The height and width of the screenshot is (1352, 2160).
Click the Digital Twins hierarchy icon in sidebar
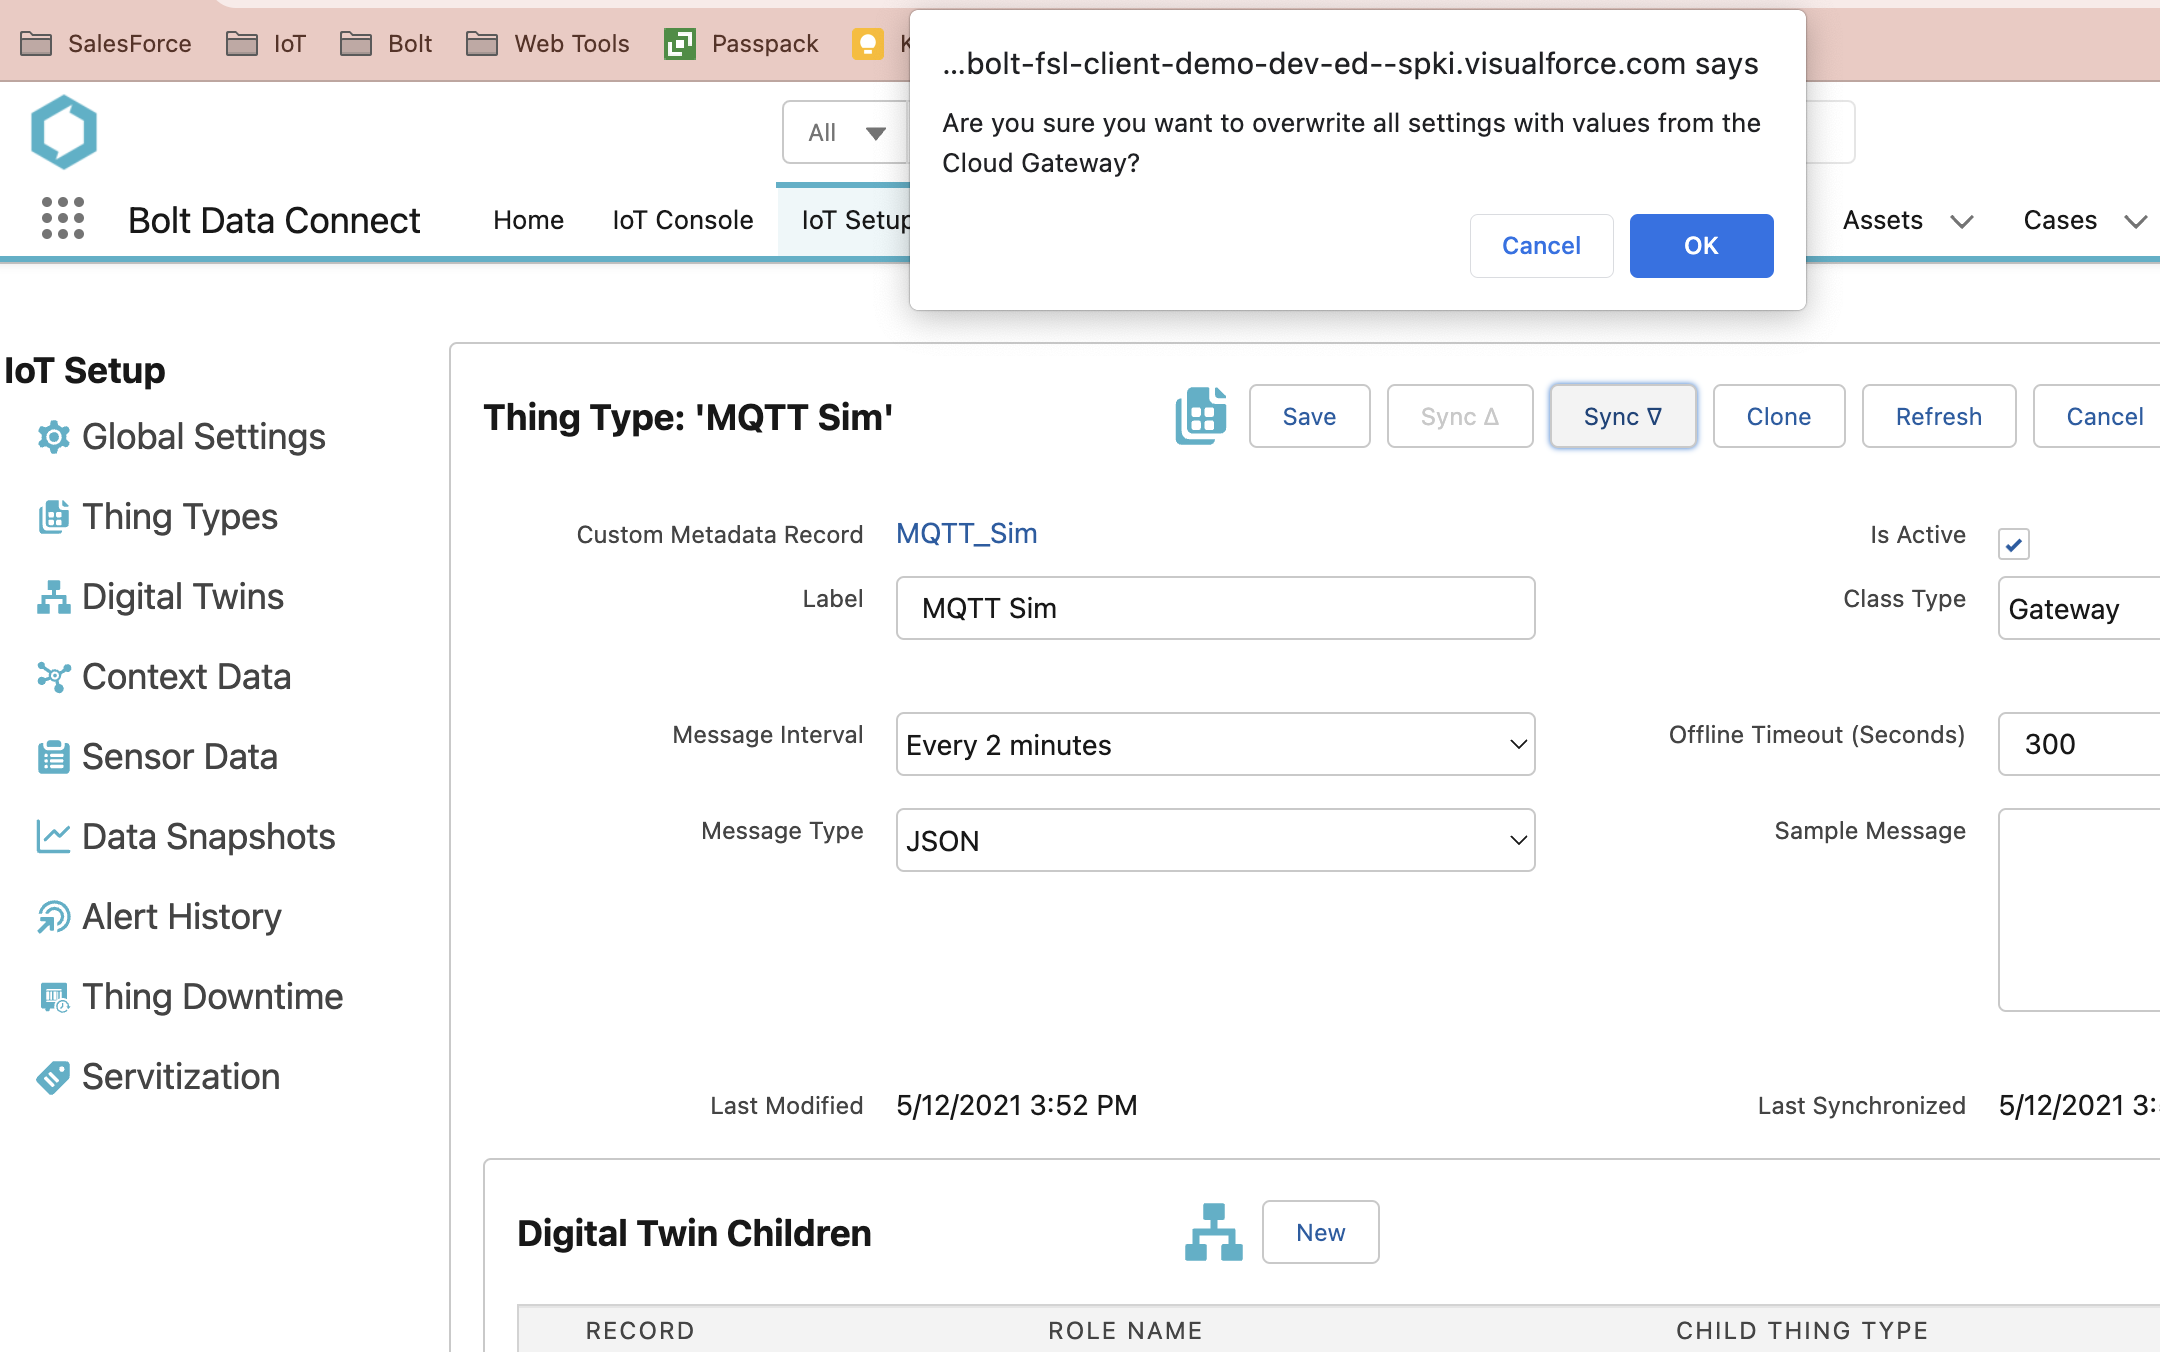pyautogui.click(x=54, y=597)
